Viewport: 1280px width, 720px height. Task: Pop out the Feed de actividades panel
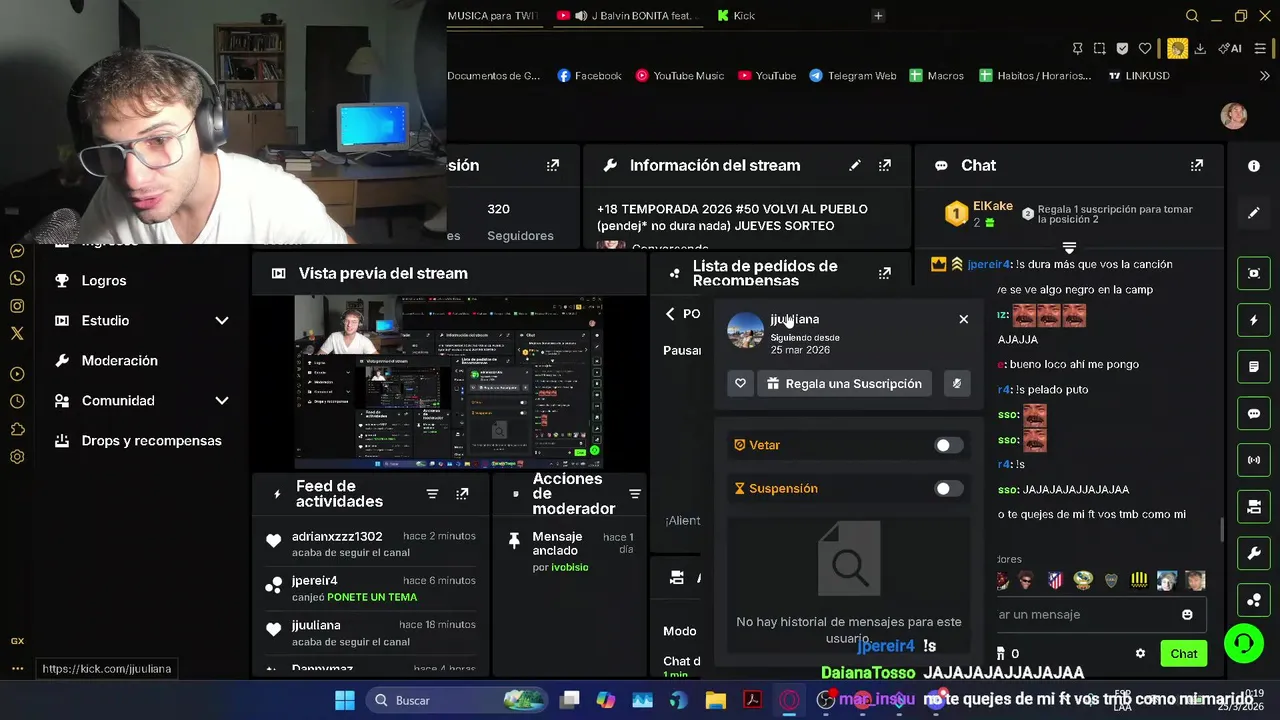pyautogui.click(x=462, y=494)
